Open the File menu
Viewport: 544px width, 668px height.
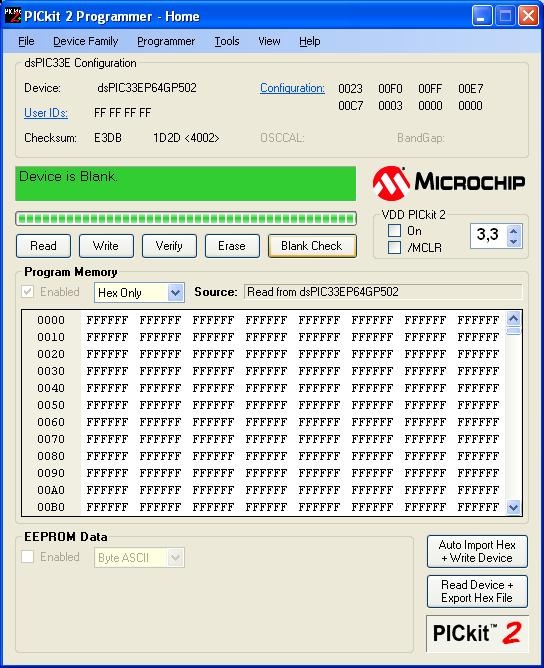[26, 41]
